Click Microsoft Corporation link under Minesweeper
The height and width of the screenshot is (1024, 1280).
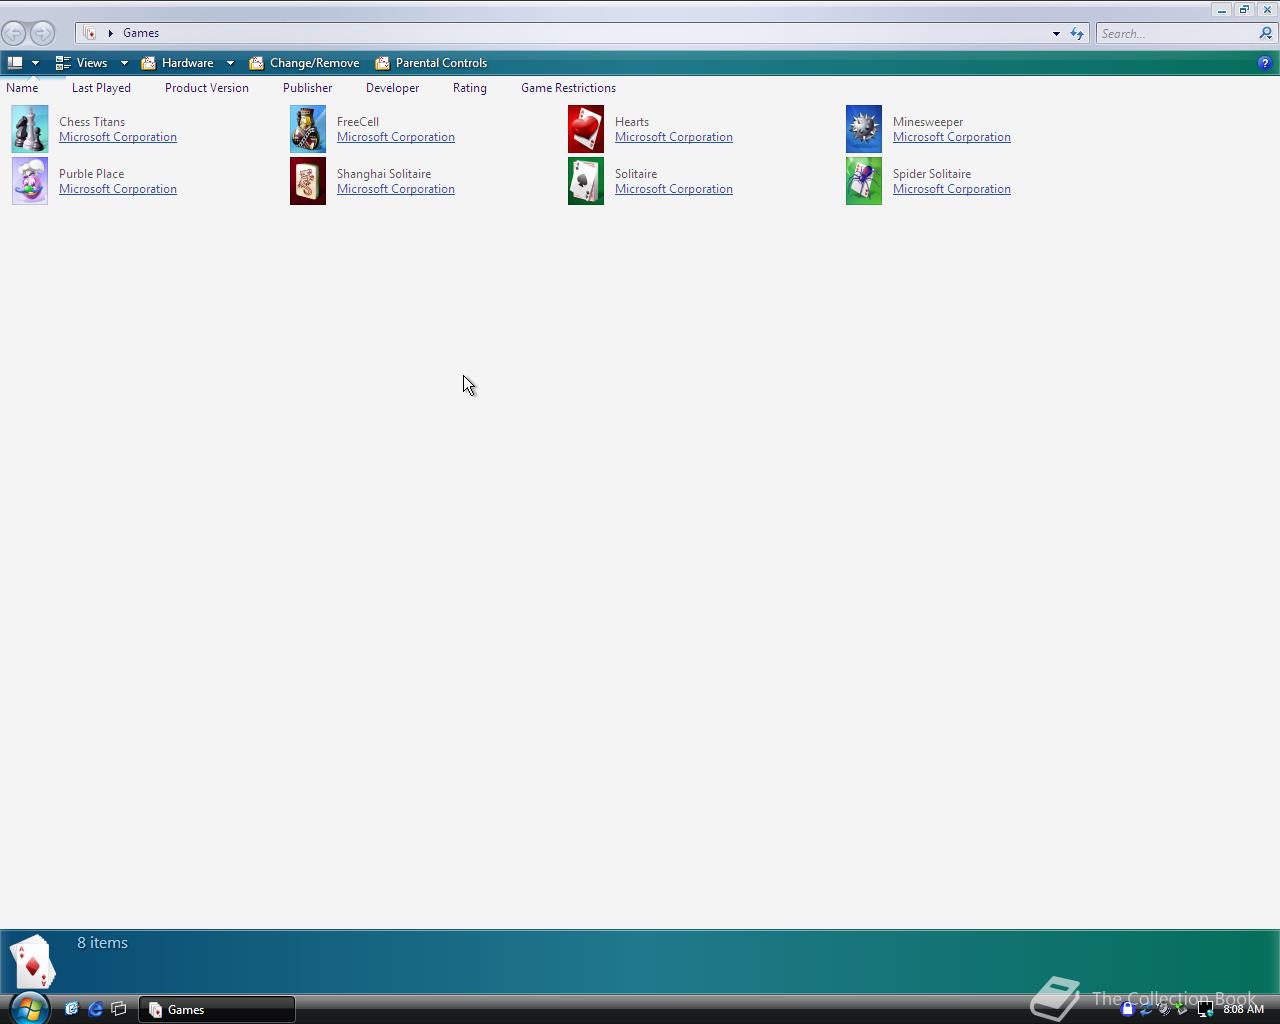[952, 137]
